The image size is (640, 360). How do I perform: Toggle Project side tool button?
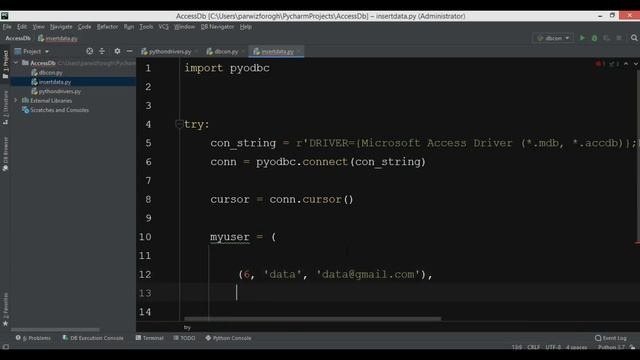[x=5, y=64]
